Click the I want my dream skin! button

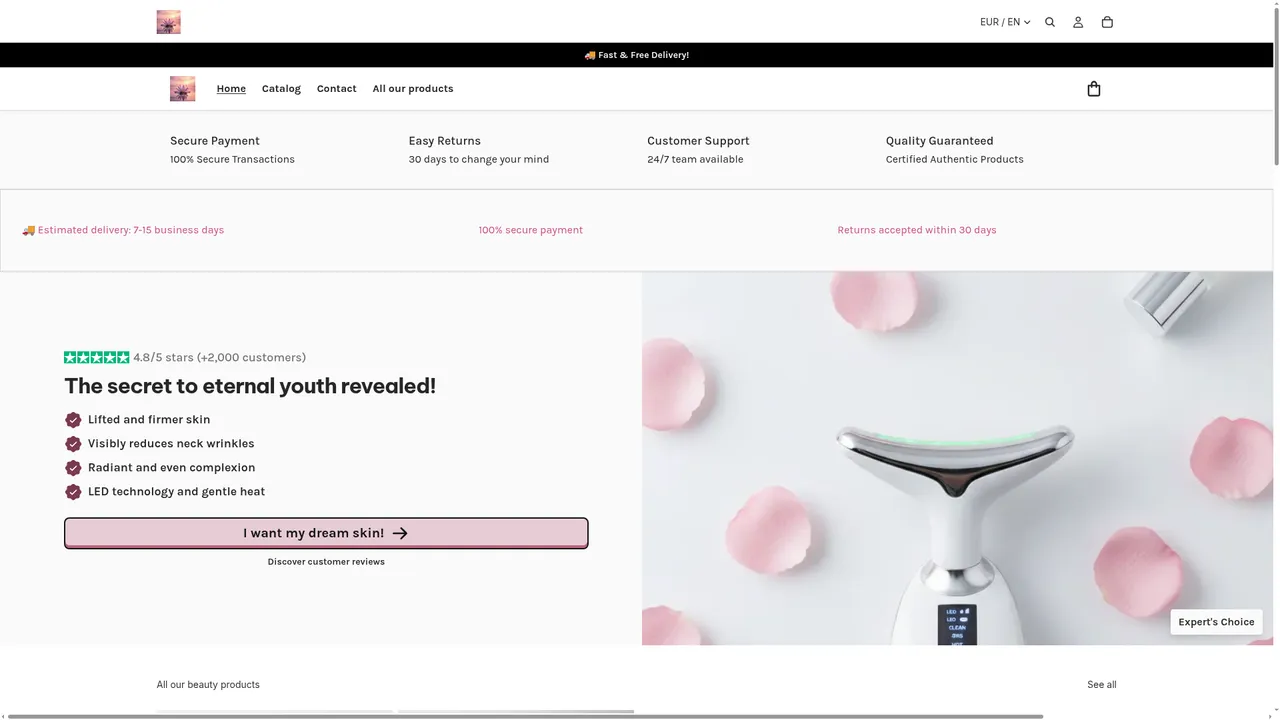pyautogui.click(x=326, y=533)
